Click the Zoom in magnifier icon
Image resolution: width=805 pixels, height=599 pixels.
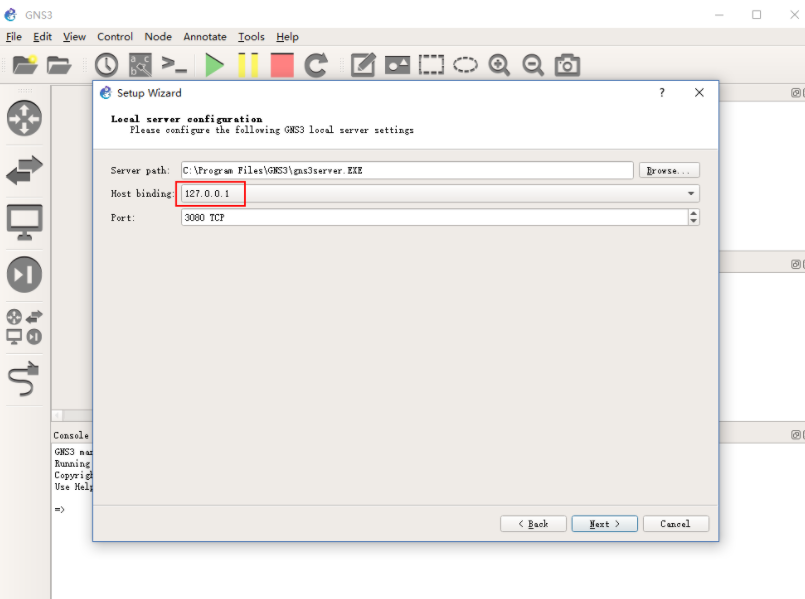(499, 65)
